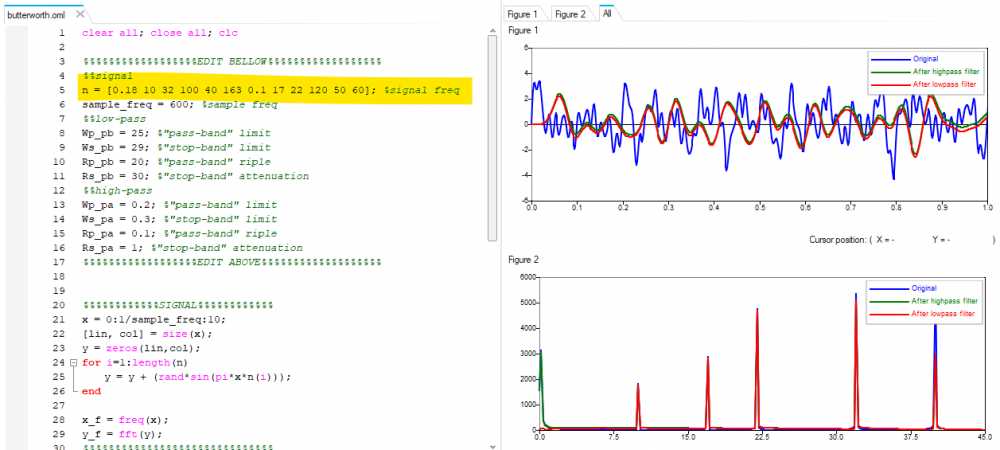Click the 'Original' legend entry in Figure 1
Screen dimensions: 1000x450
click(x=925, y=59)
